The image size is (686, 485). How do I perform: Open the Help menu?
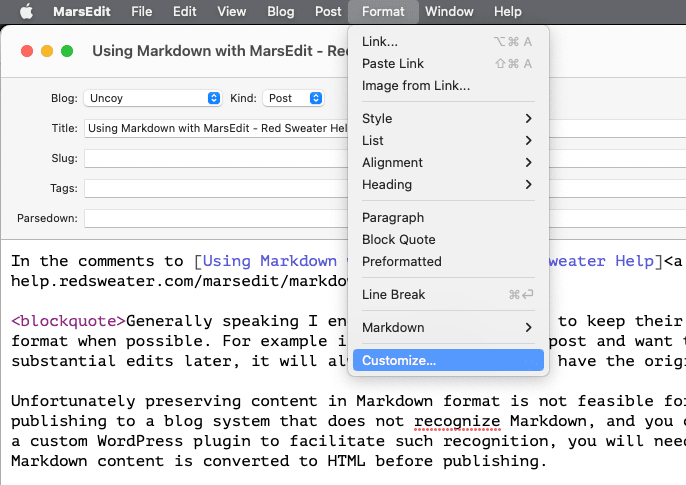click(508, 11)
